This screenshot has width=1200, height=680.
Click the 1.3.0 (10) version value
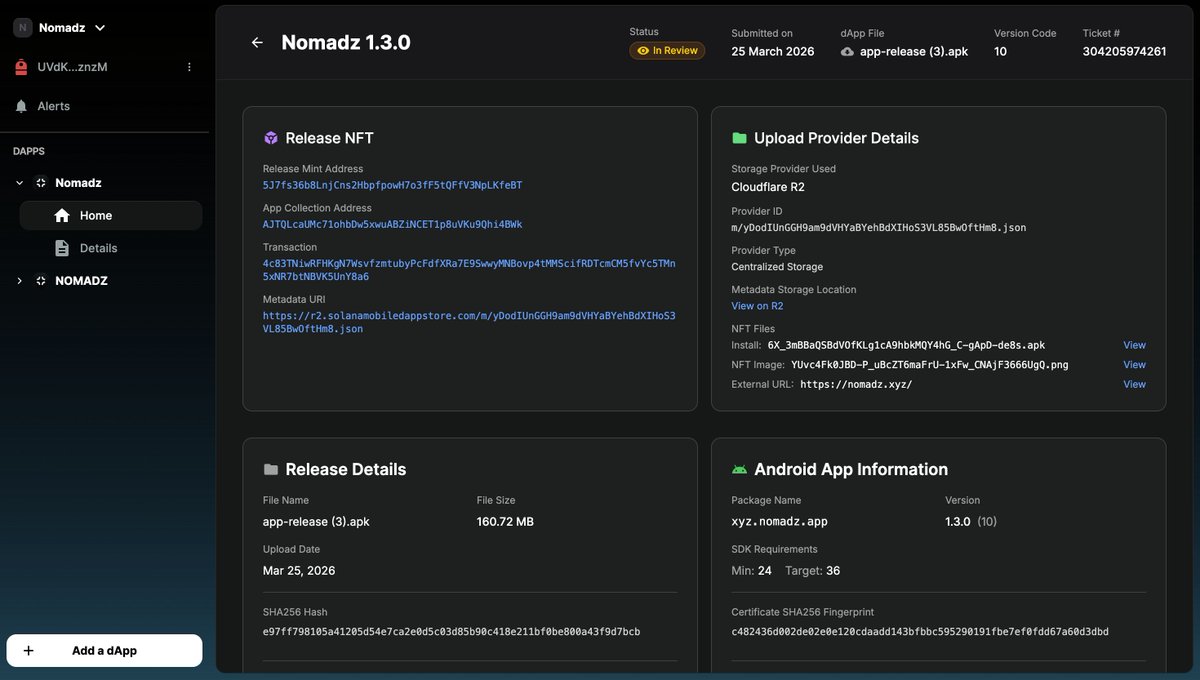pyautogui.click(x=970, y=521)
